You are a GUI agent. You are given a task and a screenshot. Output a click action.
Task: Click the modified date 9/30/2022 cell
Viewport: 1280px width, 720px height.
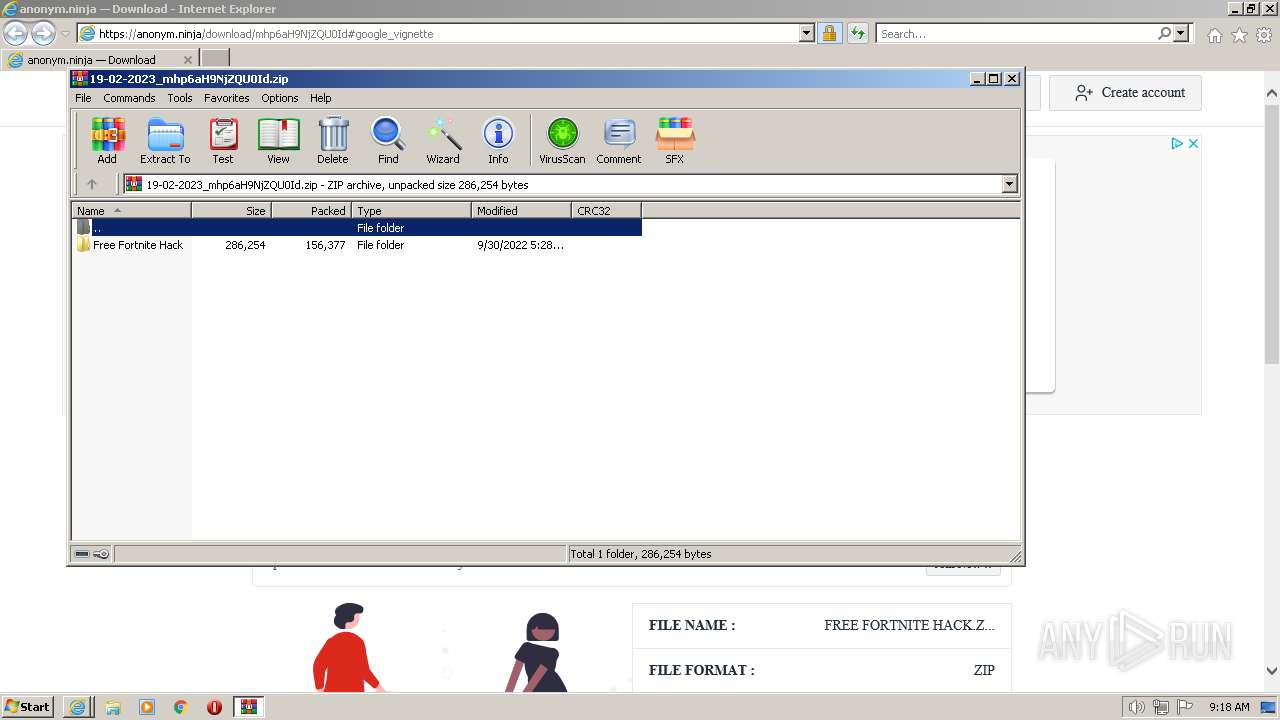pos(520,245)
